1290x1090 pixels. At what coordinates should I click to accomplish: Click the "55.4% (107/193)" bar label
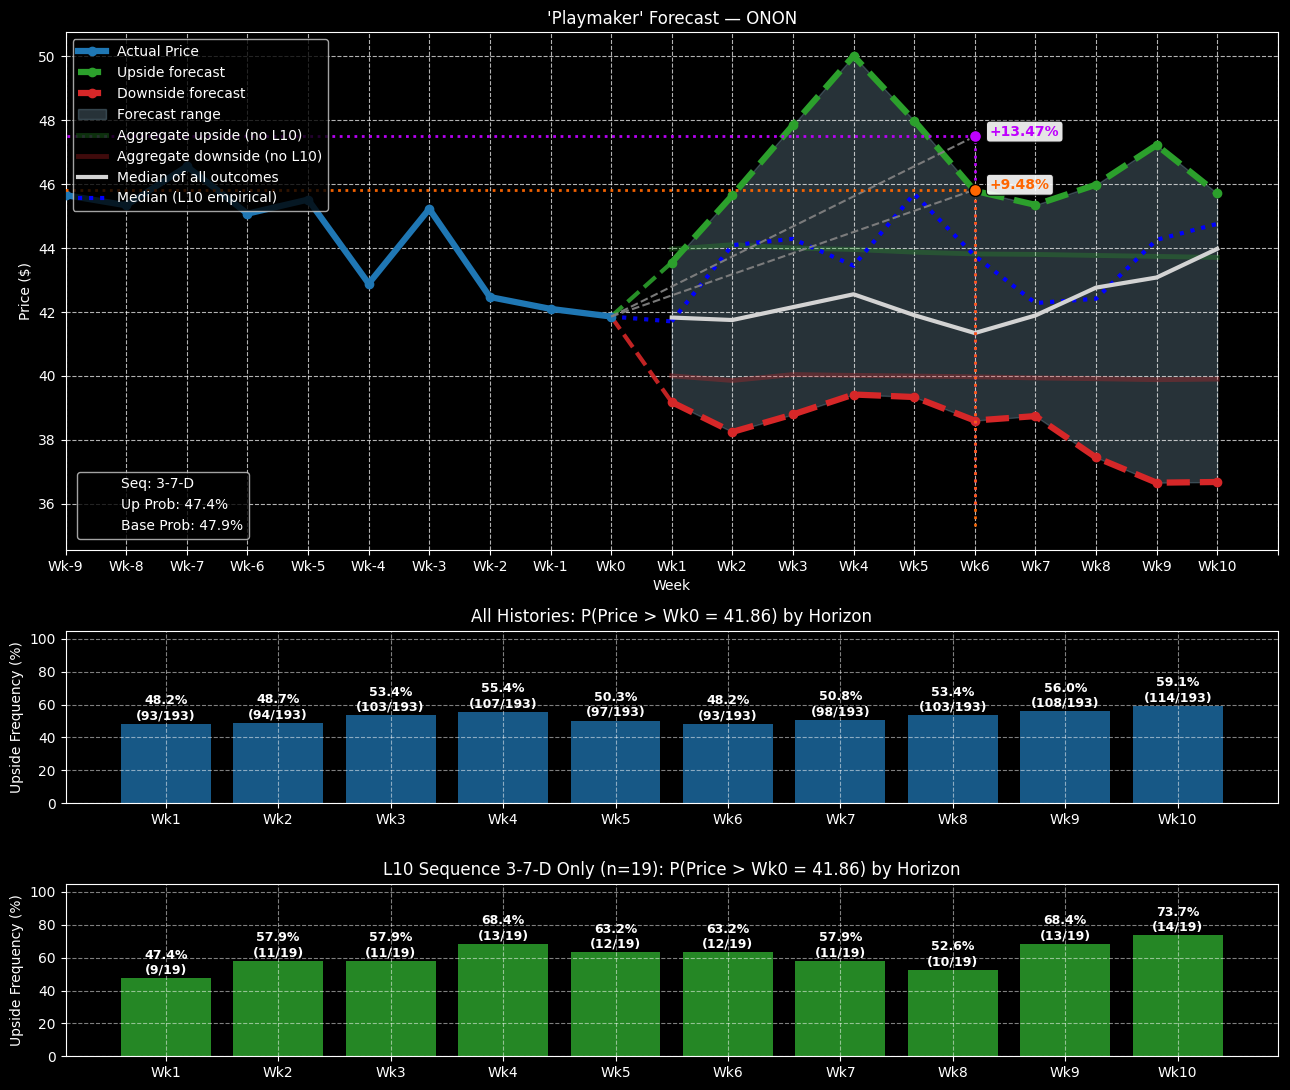[x=503, y=696]
